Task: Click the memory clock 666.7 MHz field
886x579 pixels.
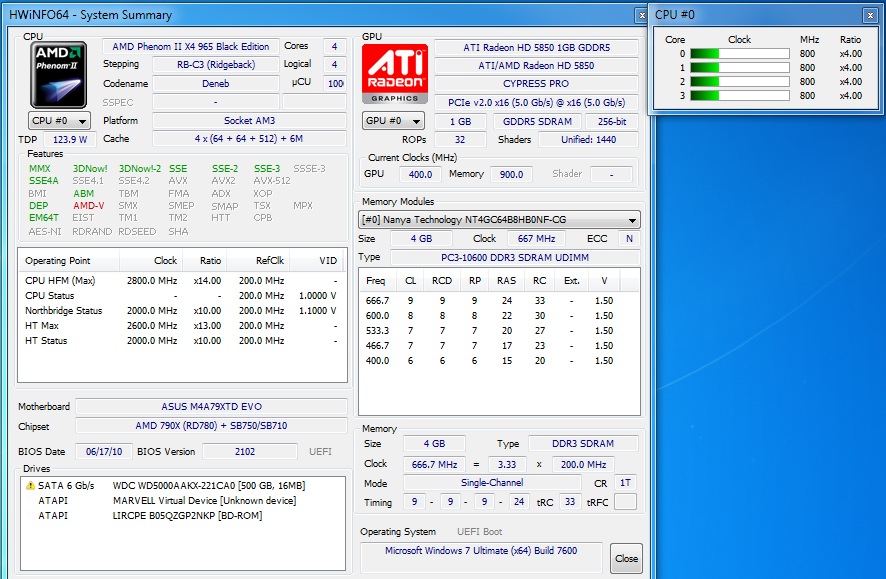Action: point(435,464)
